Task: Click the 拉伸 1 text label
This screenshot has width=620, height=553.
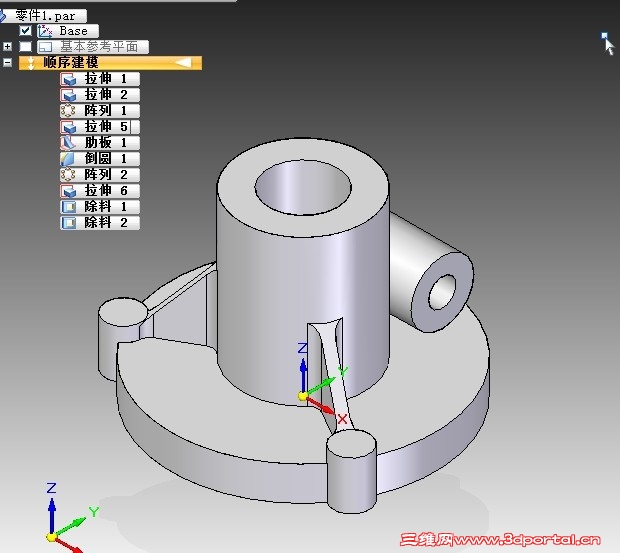Action: click(106, 79)
